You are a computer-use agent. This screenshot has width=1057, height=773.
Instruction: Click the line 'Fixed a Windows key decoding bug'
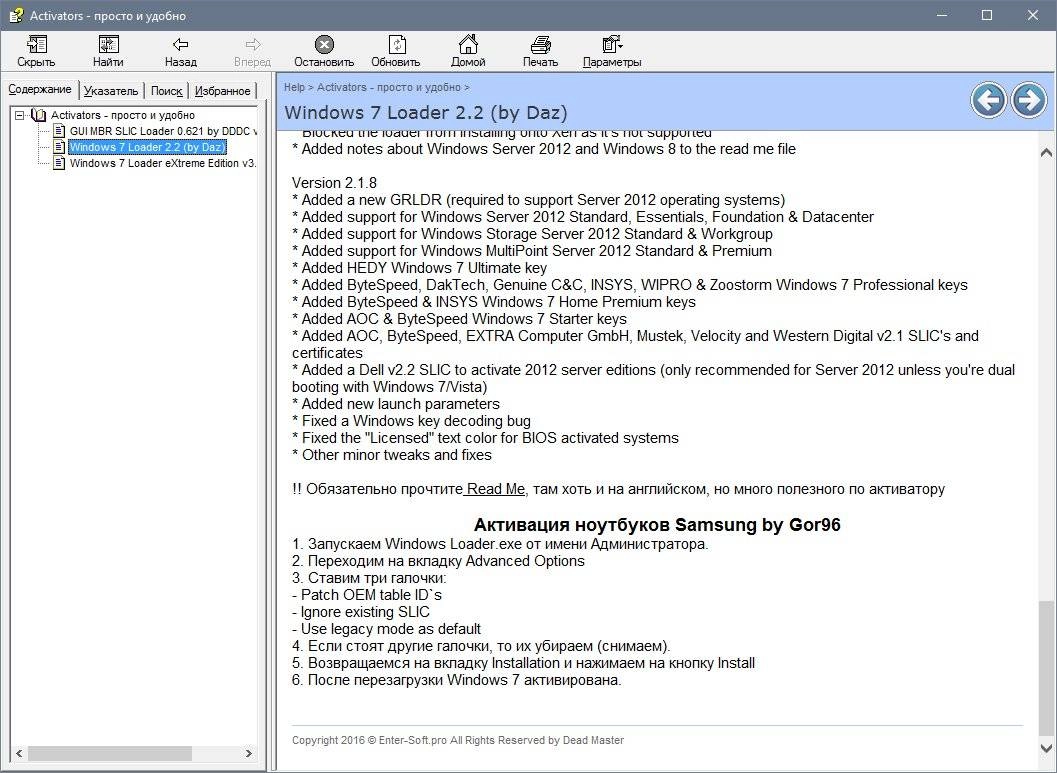[x=411, y=421]
